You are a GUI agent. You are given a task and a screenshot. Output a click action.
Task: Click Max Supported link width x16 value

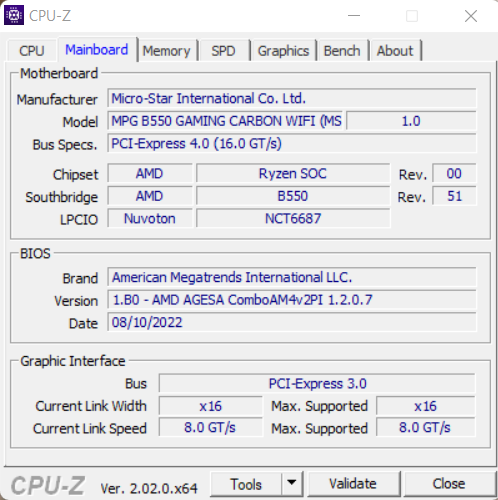click(x=425, y=406)
